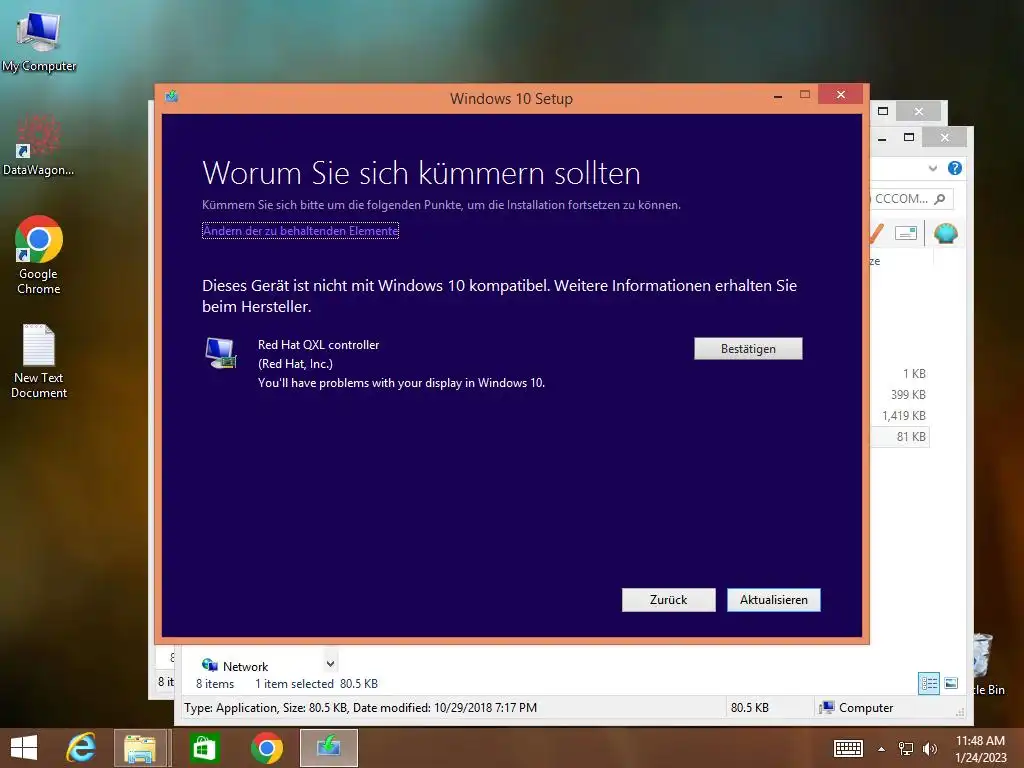
Task: Show hidden system tray icons
Action: (882, 749)
